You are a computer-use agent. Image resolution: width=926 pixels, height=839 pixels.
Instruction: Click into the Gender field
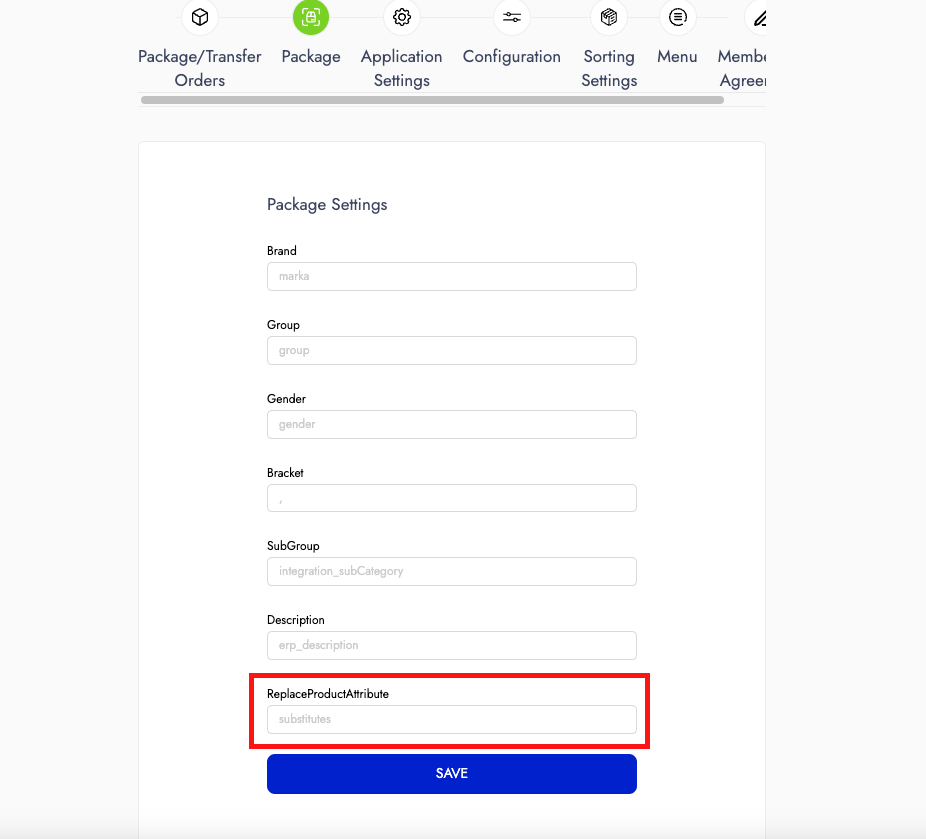(452, 425)
